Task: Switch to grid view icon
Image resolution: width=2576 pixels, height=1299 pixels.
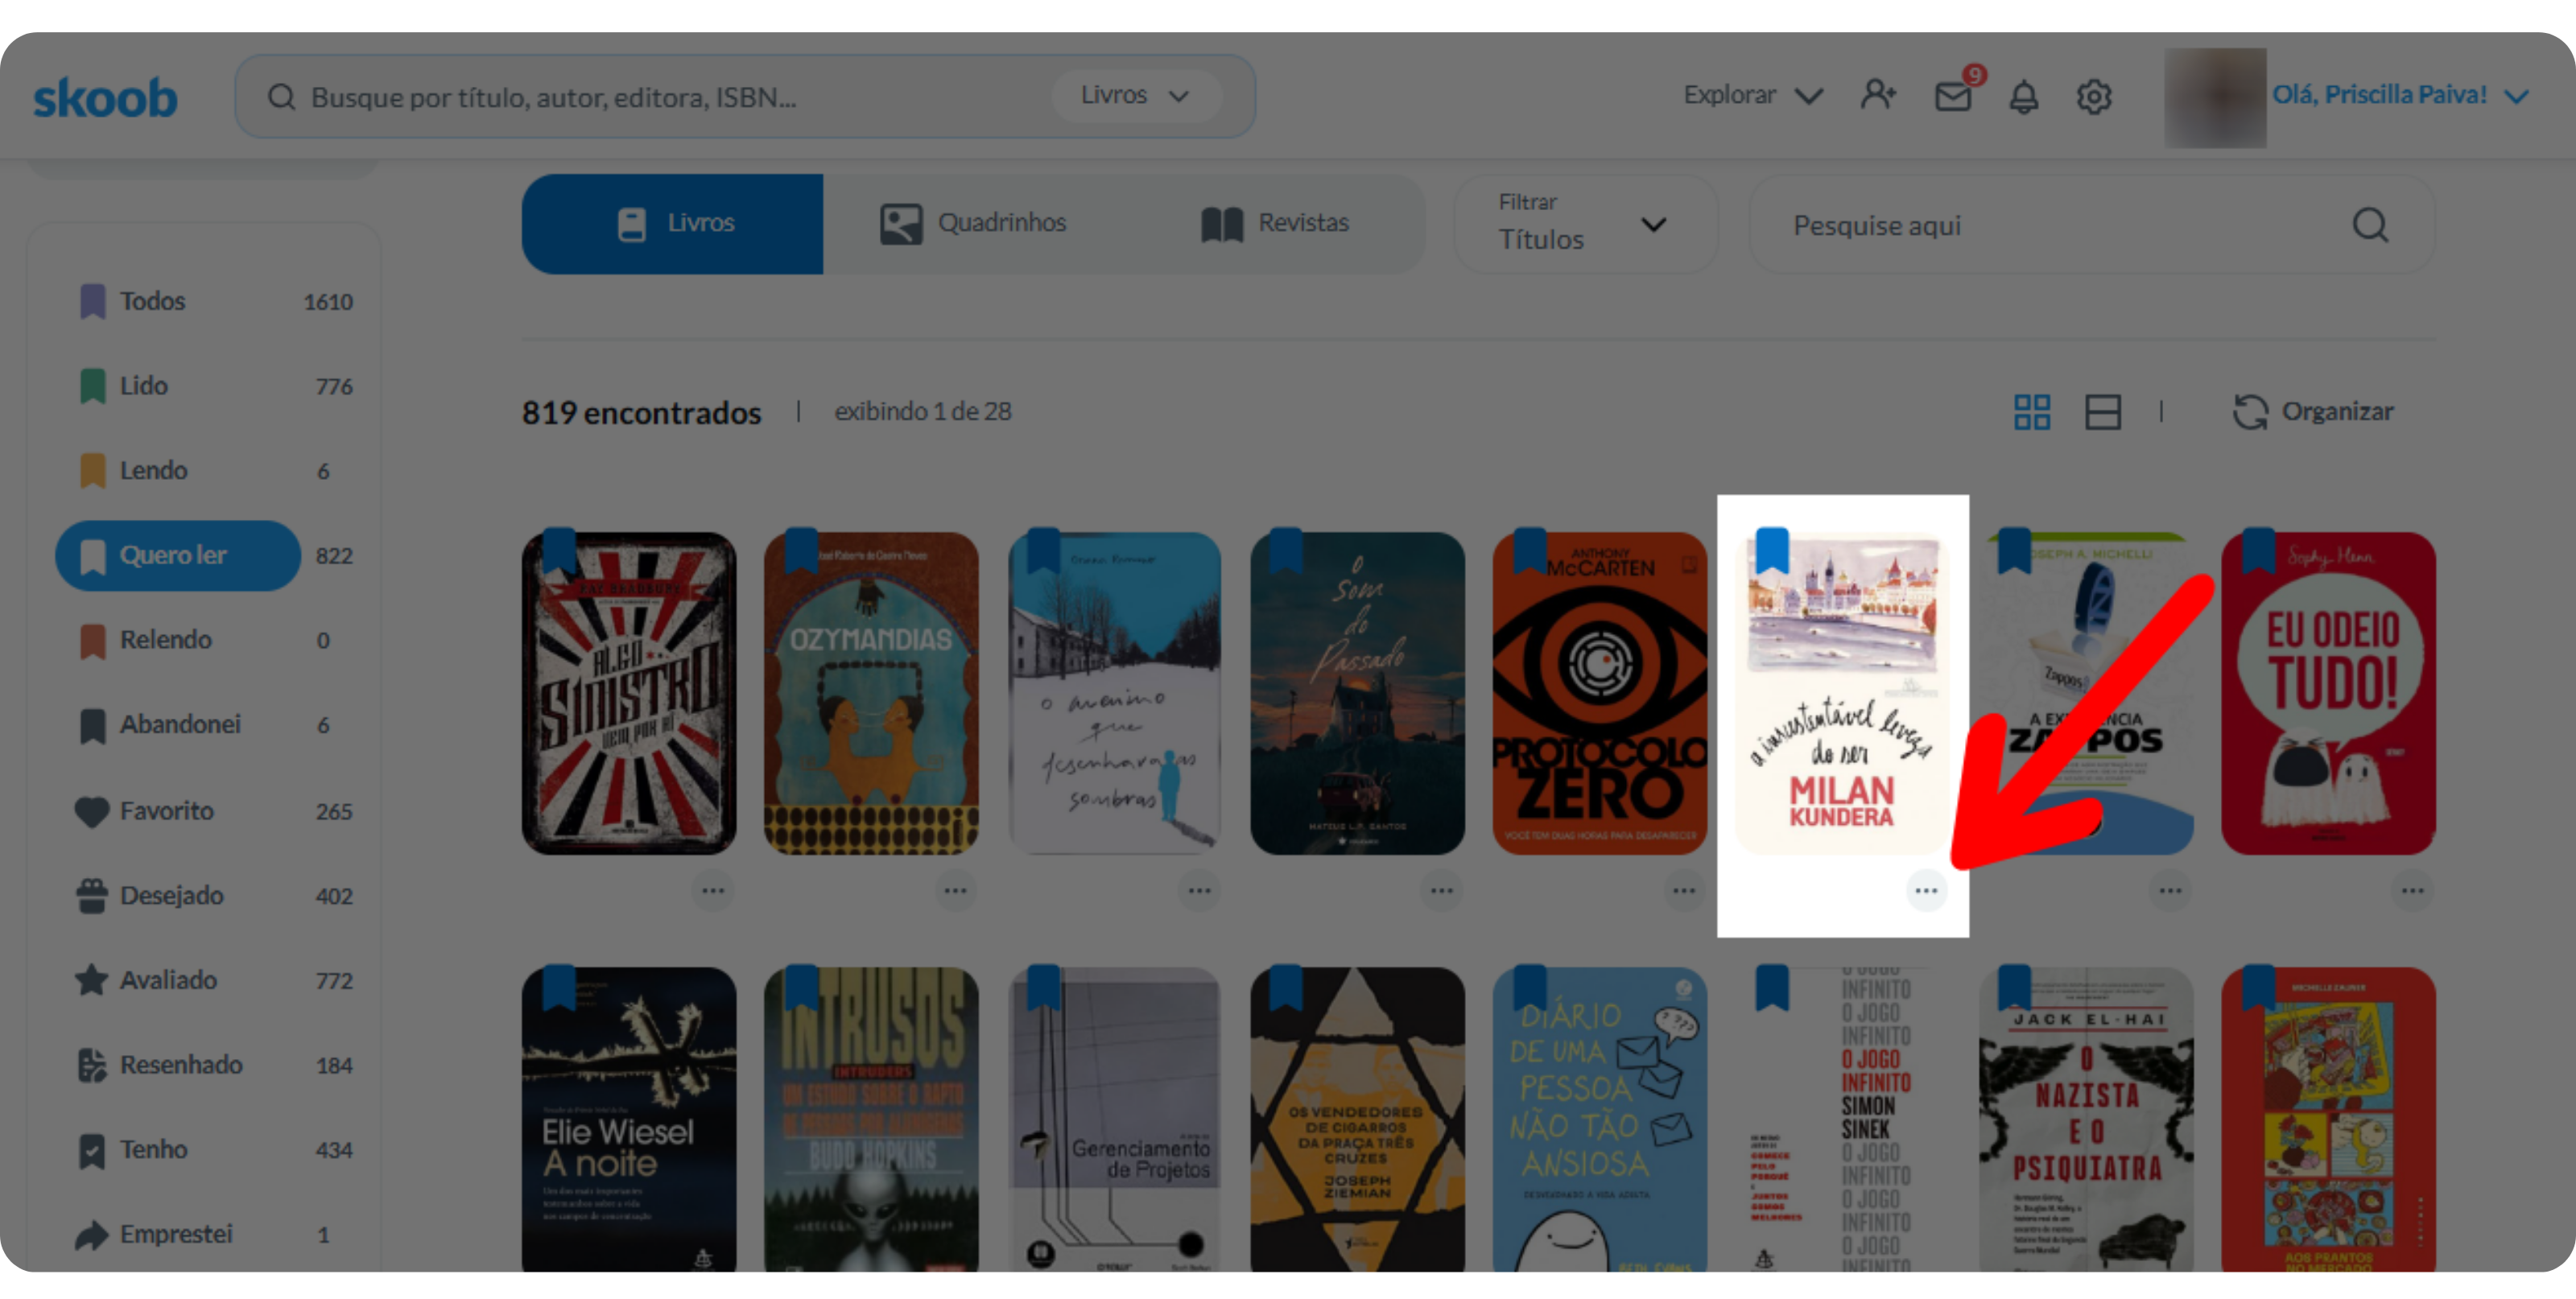Action: pos(2031,412)
